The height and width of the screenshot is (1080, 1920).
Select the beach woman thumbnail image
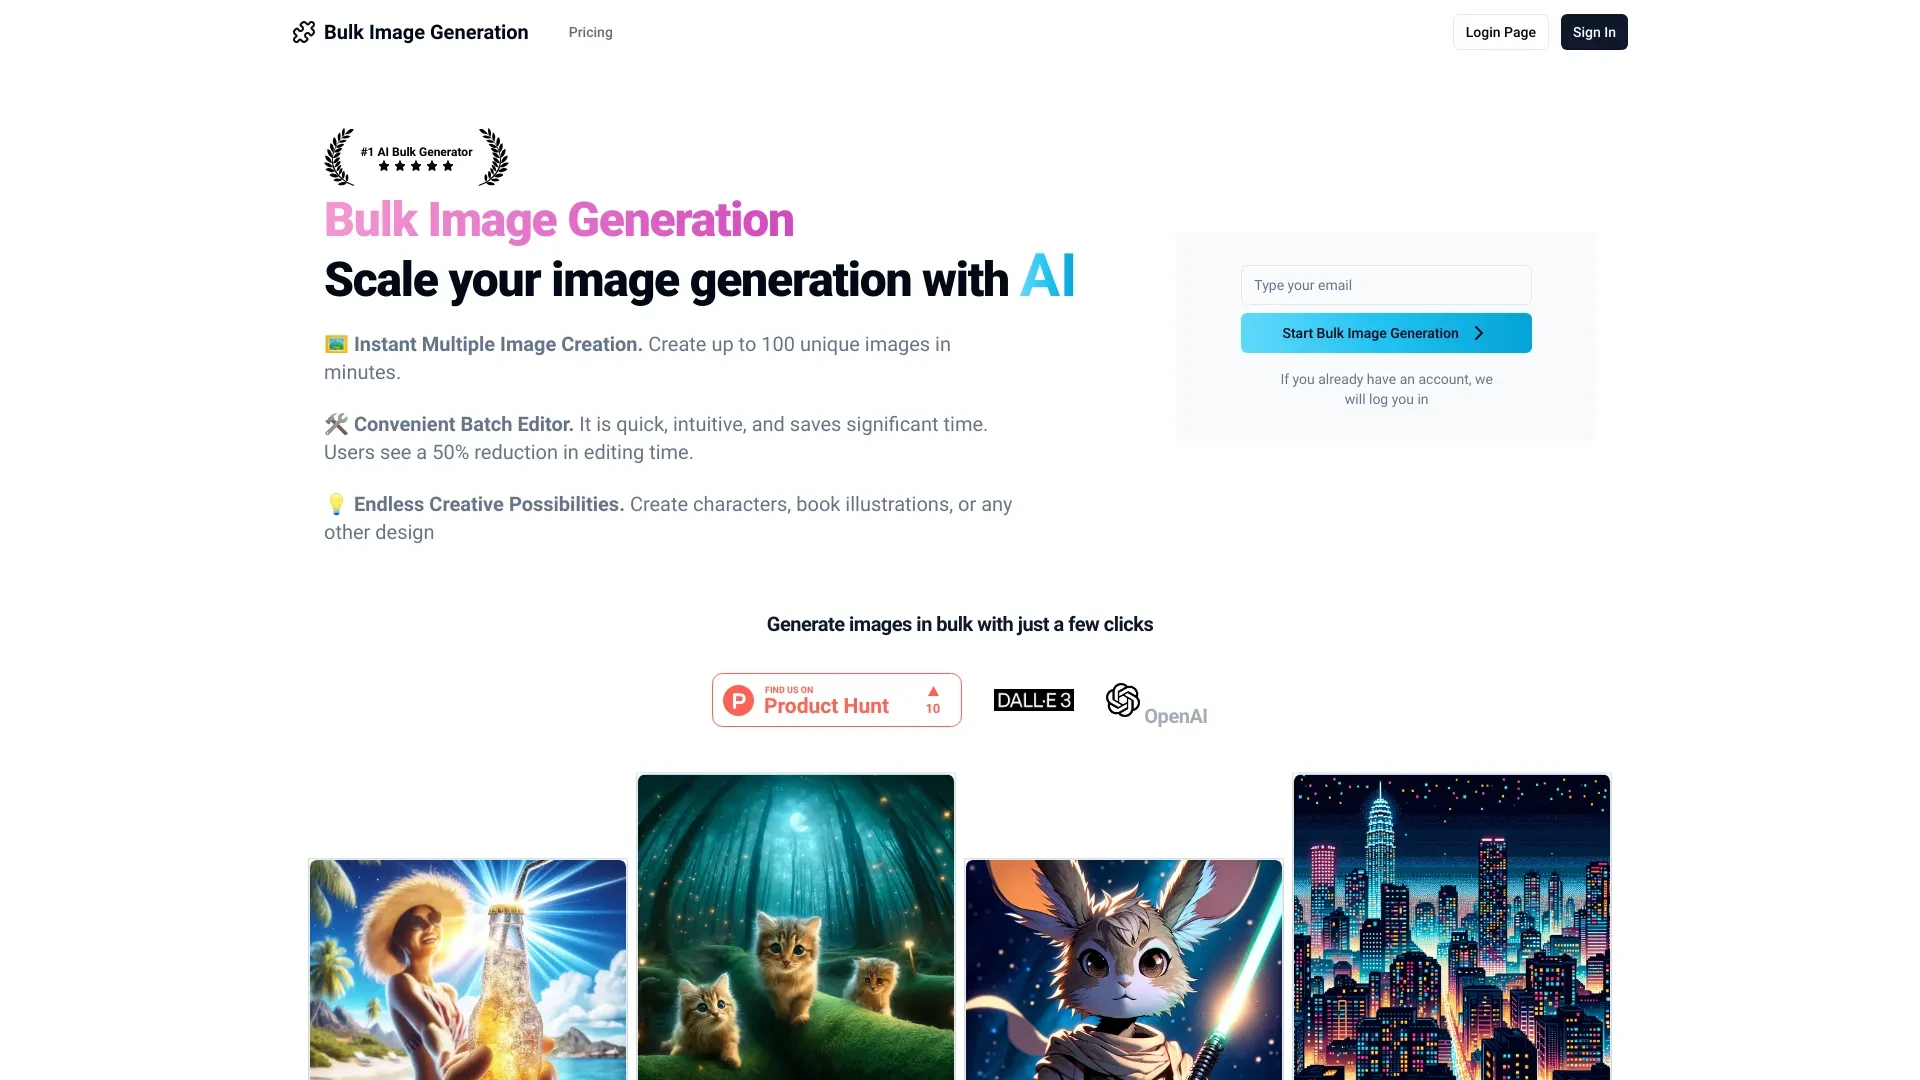467,969
